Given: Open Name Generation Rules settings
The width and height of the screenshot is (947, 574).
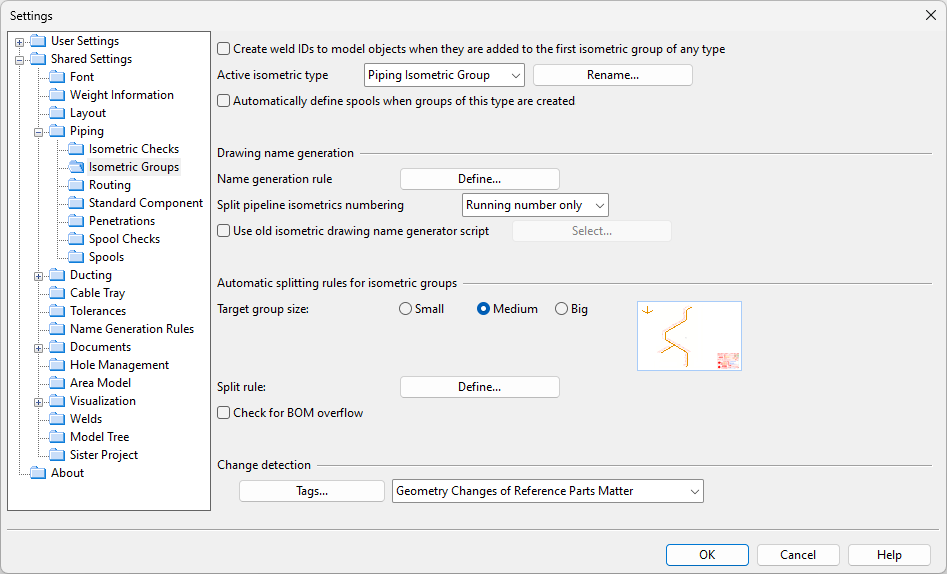Looking at the screenshot, I should click(131, 329).
